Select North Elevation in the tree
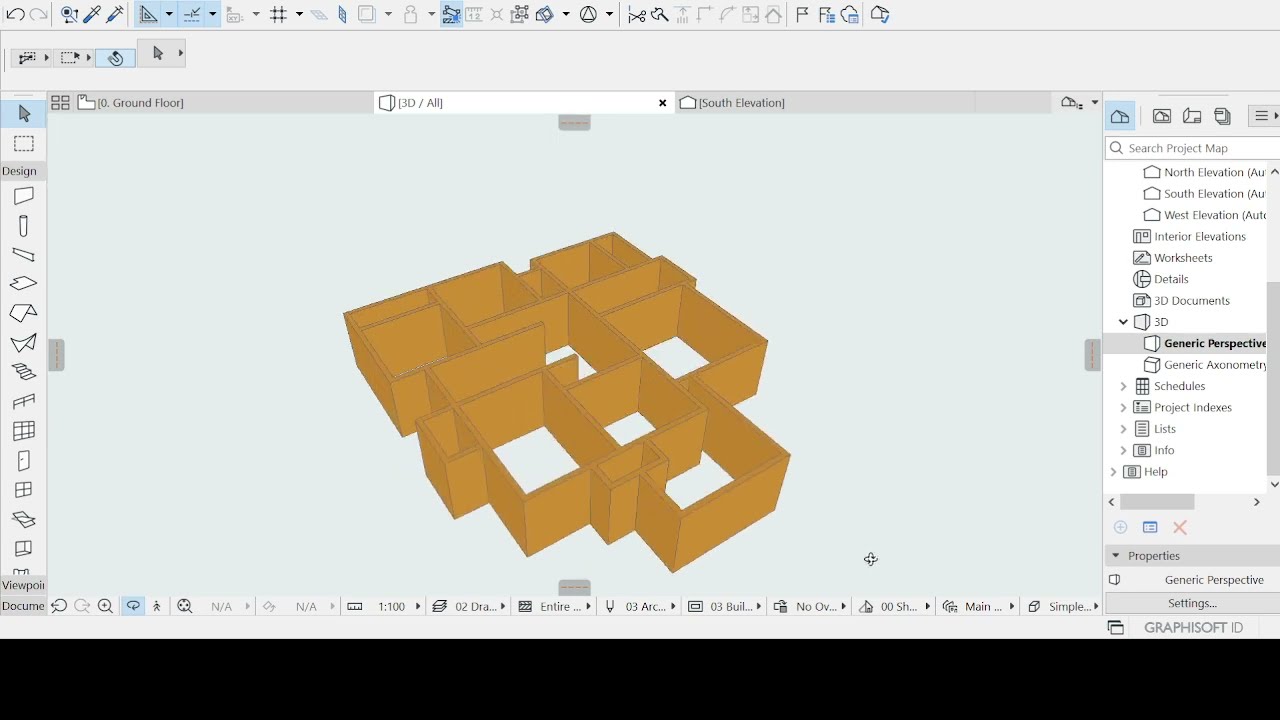 click(x=1204, y=172)
